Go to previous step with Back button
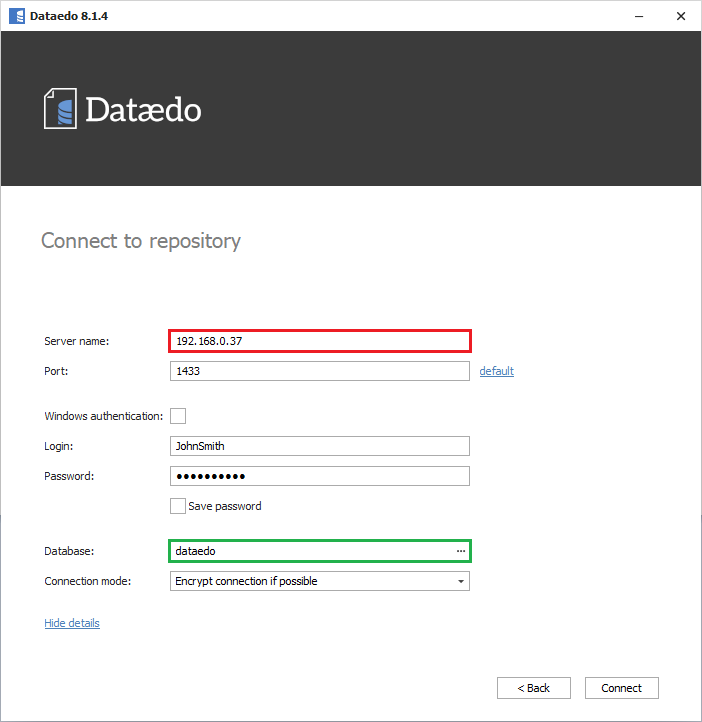Screen dimensions: 702x722 534,688
